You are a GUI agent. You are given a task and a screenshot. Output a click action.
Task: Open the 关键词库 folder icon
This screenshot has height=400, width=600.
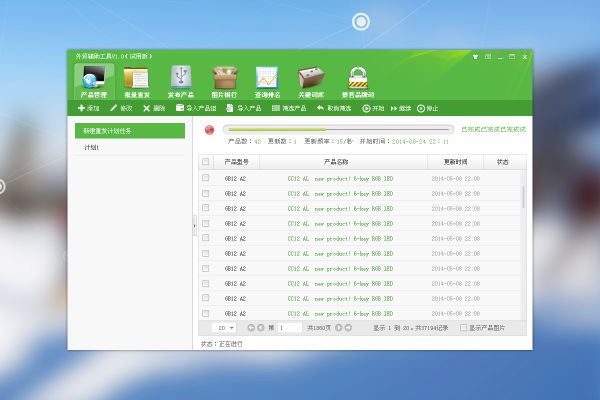(311, 77)
